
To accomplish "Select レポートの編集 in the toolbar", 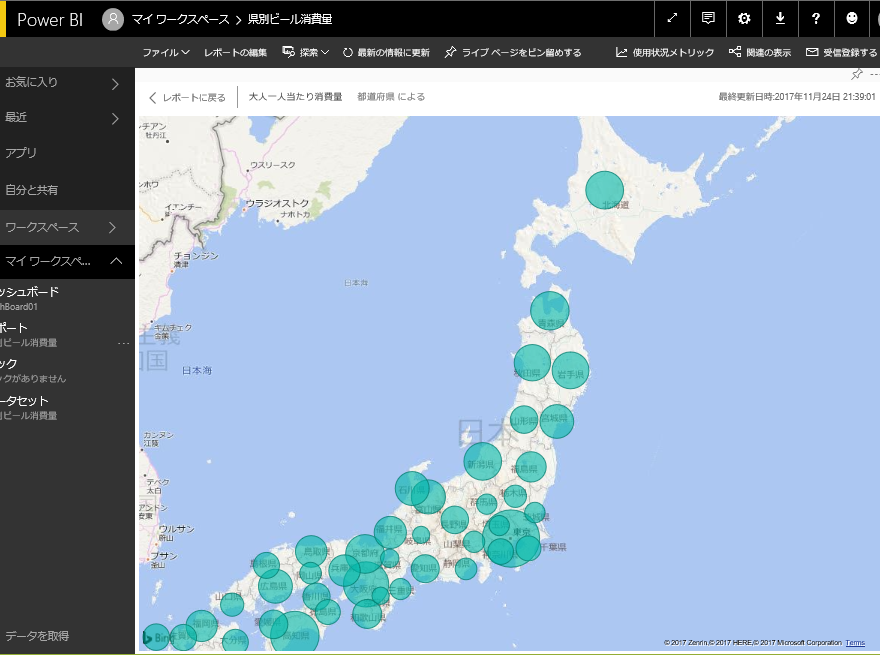I will [235, 52].
